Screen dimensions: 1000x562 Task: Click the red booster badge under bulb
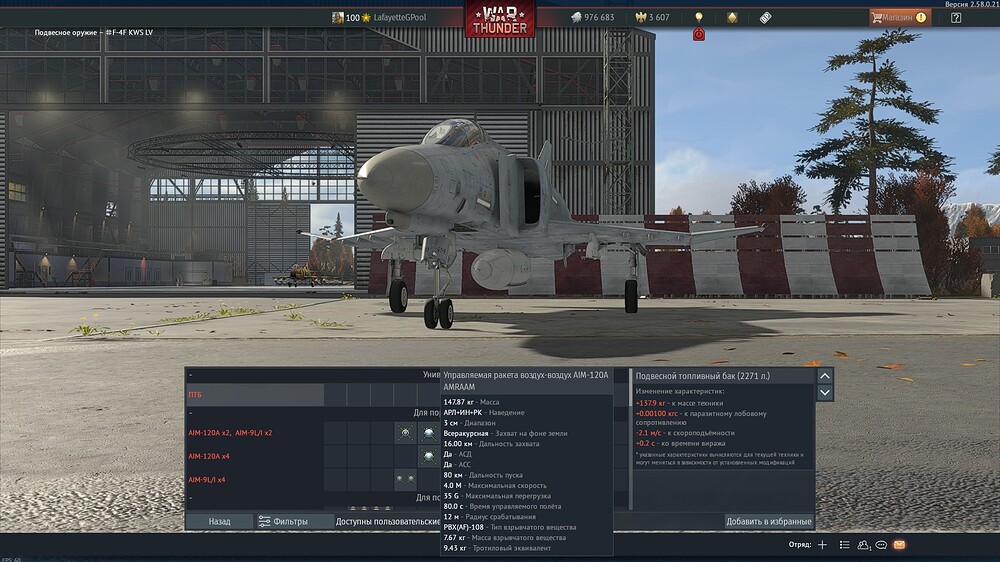tap(699, 34)
